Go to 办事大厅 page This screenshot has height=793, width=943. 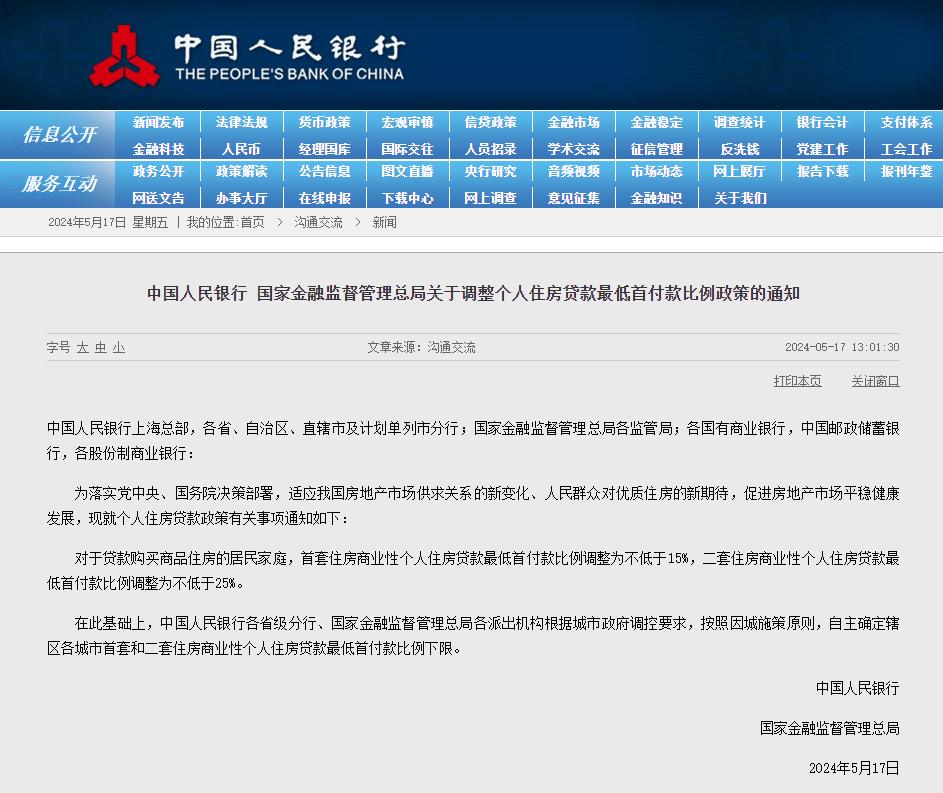coord(241,198)
